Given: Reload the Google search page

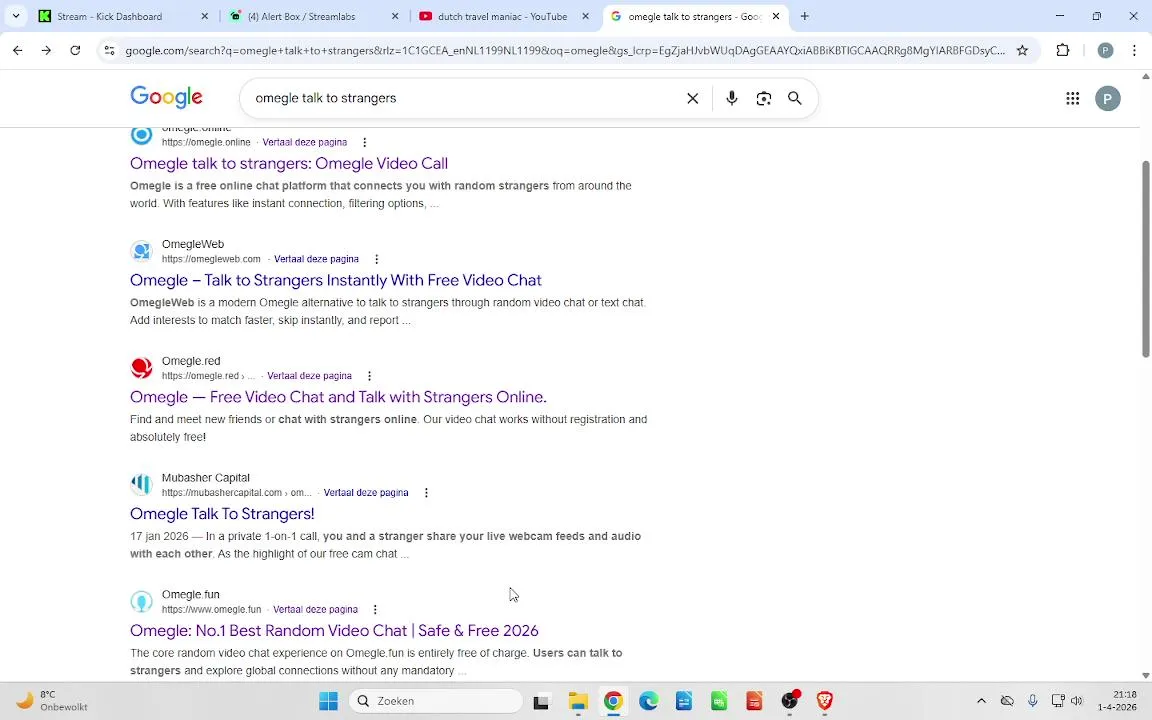Looking at the screenshot, I should pos(75,51).
